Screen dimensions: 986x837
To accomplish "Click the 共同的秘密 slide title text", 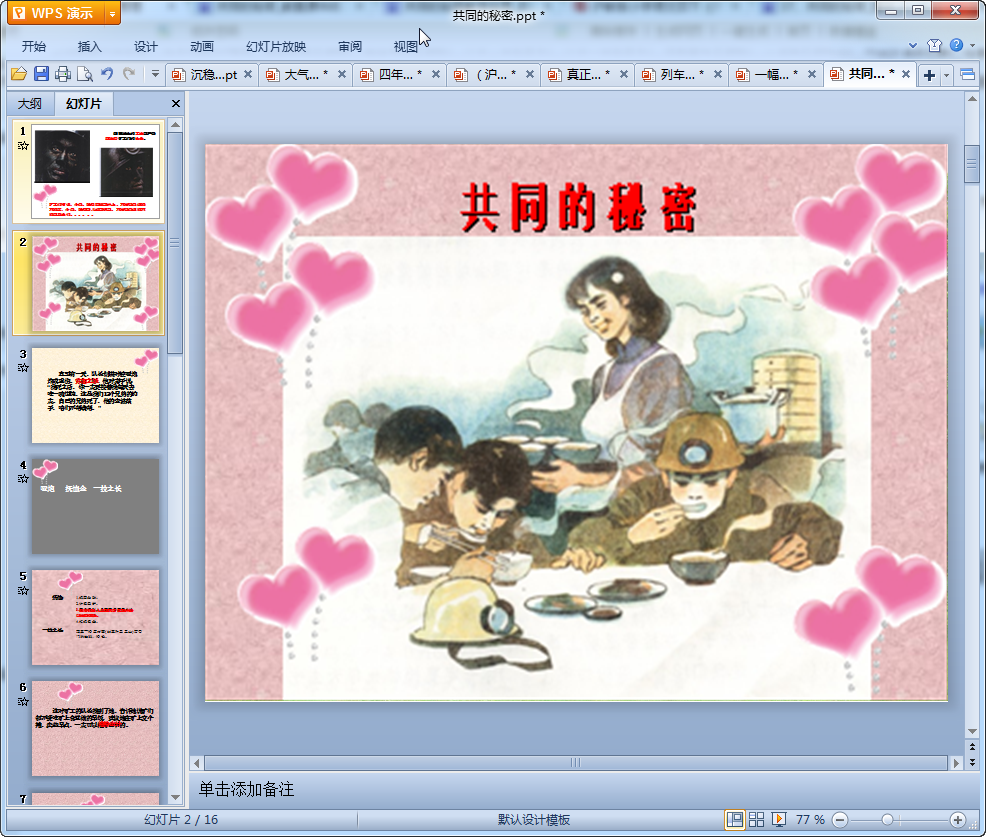I will pyautogui.click(x=578, y=208).
